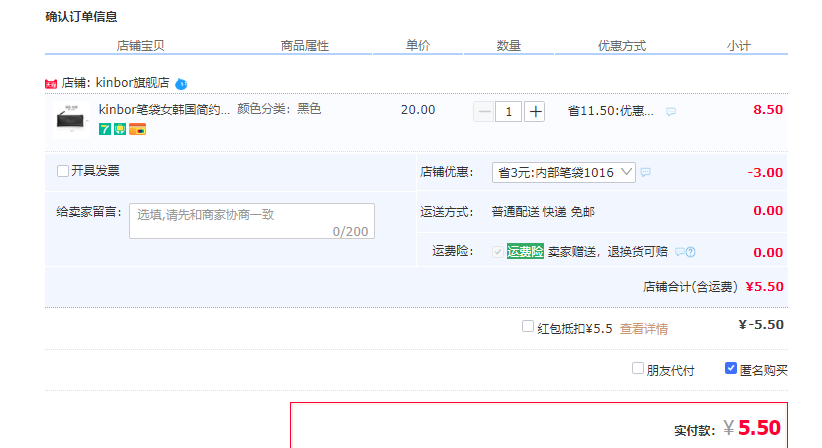
Task: Click the -3.00 shop discount amount
Action: tap(765, 172)
